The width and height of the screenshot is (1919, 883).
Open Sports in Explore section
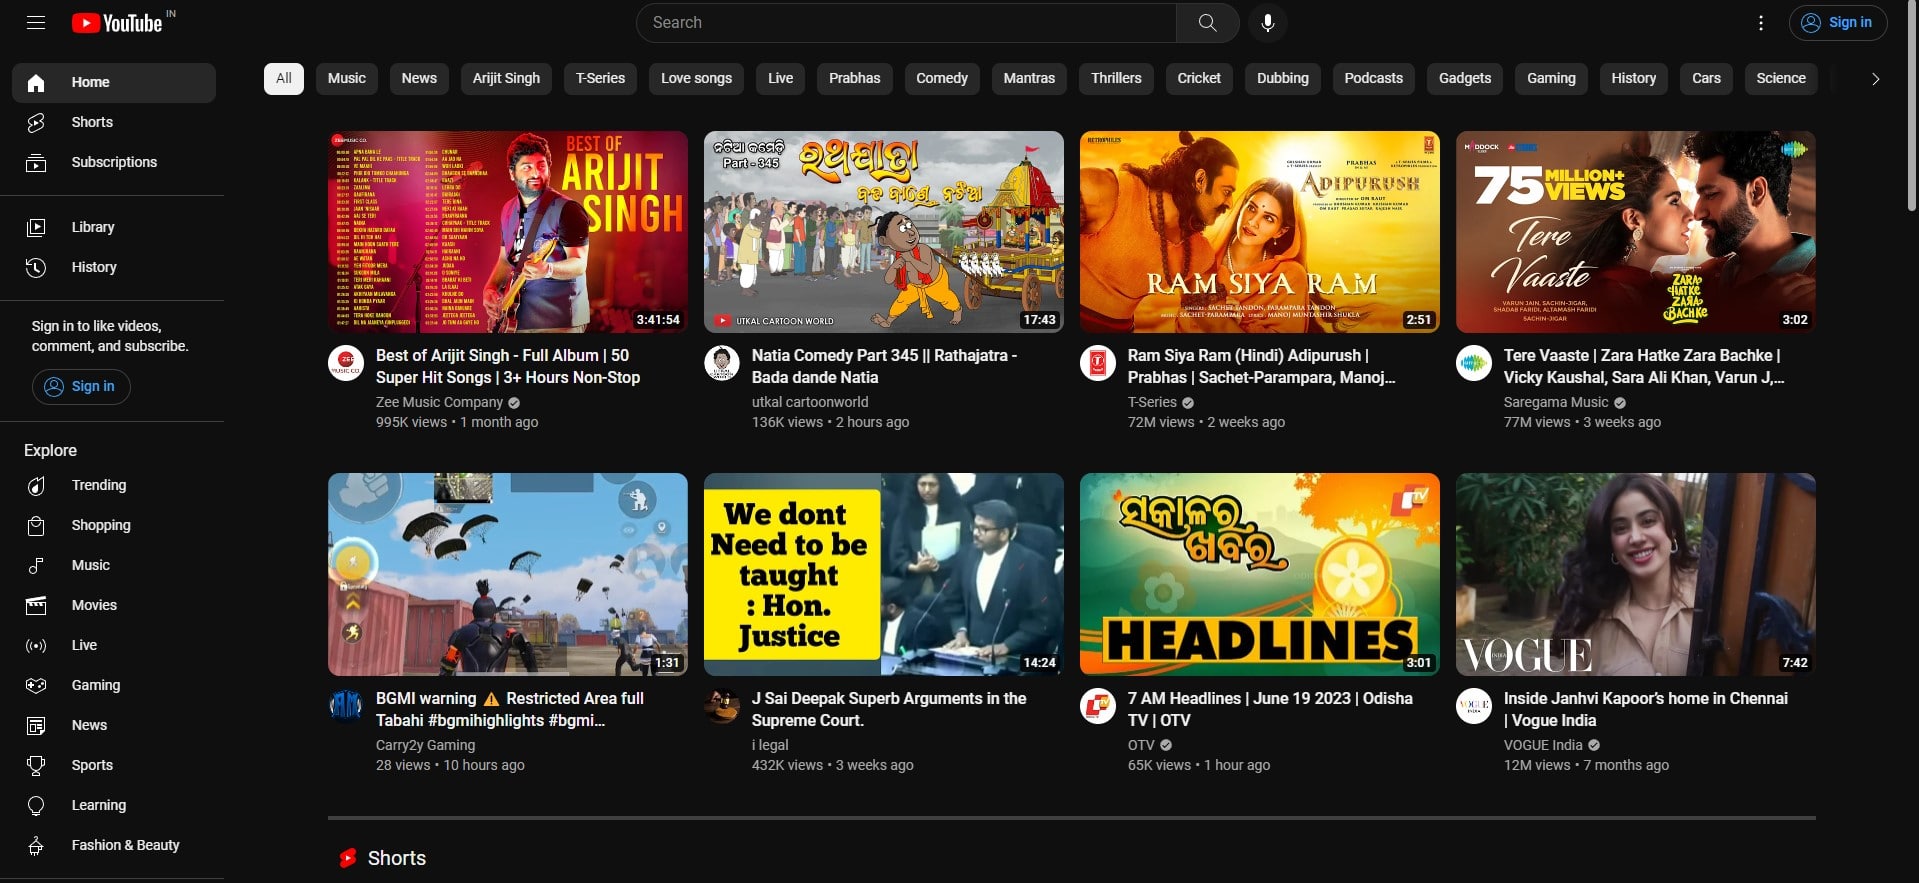pos(114,765)
